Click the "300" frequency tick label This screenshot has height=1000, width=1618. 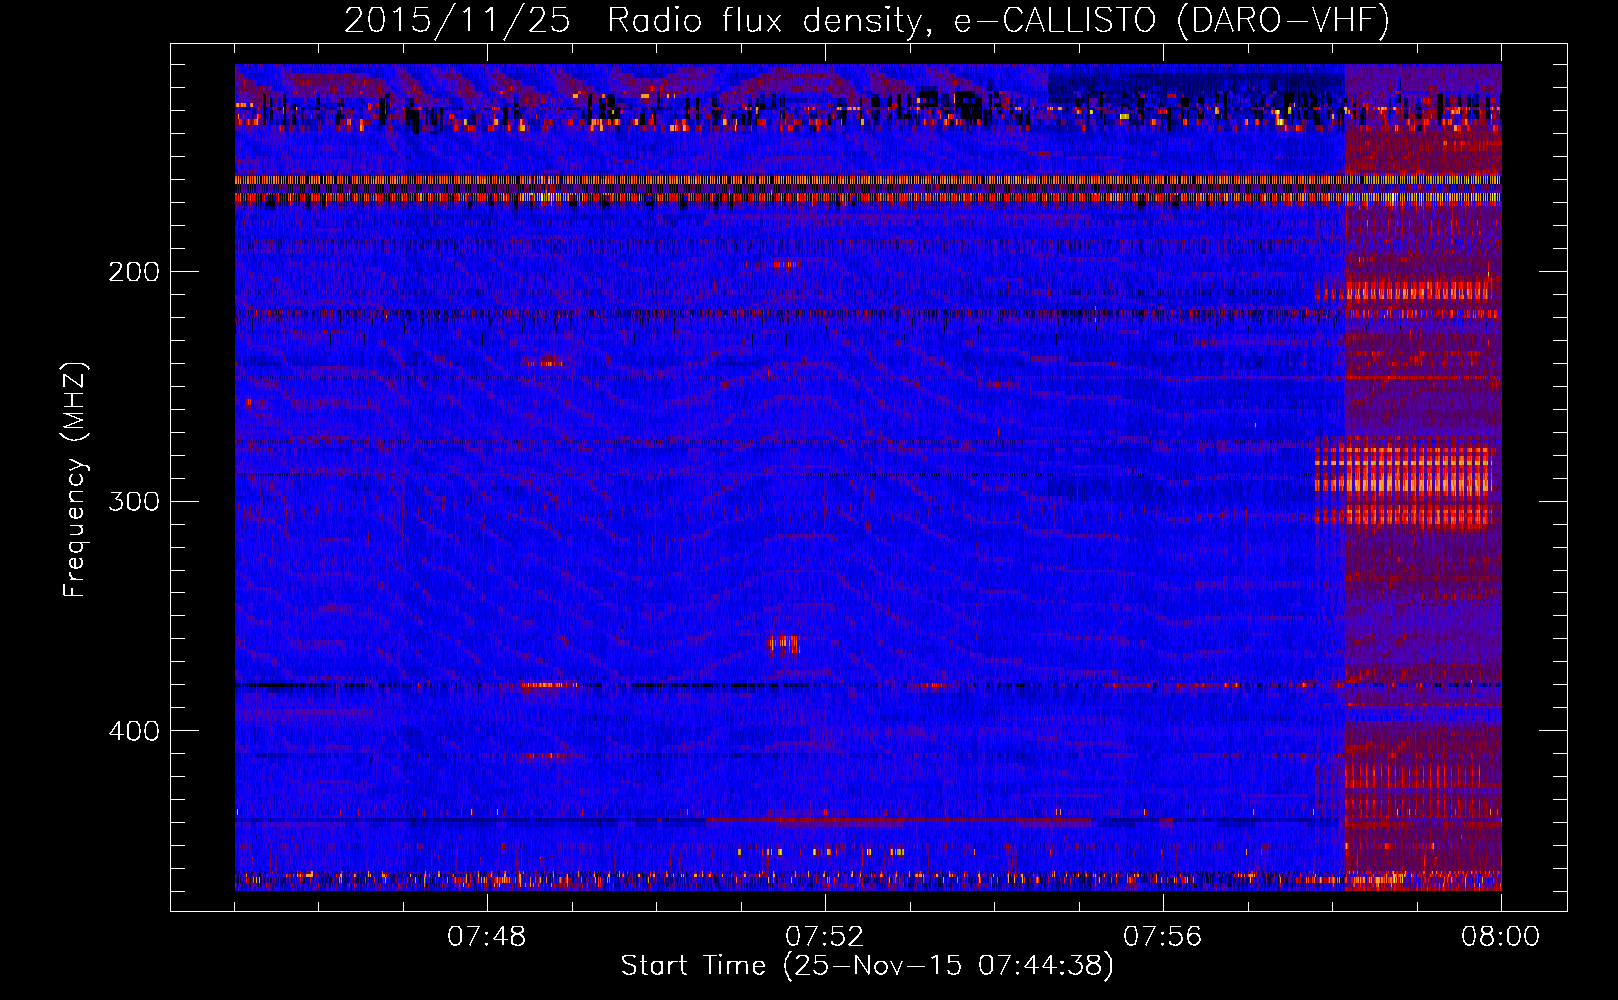click(133, 501)
